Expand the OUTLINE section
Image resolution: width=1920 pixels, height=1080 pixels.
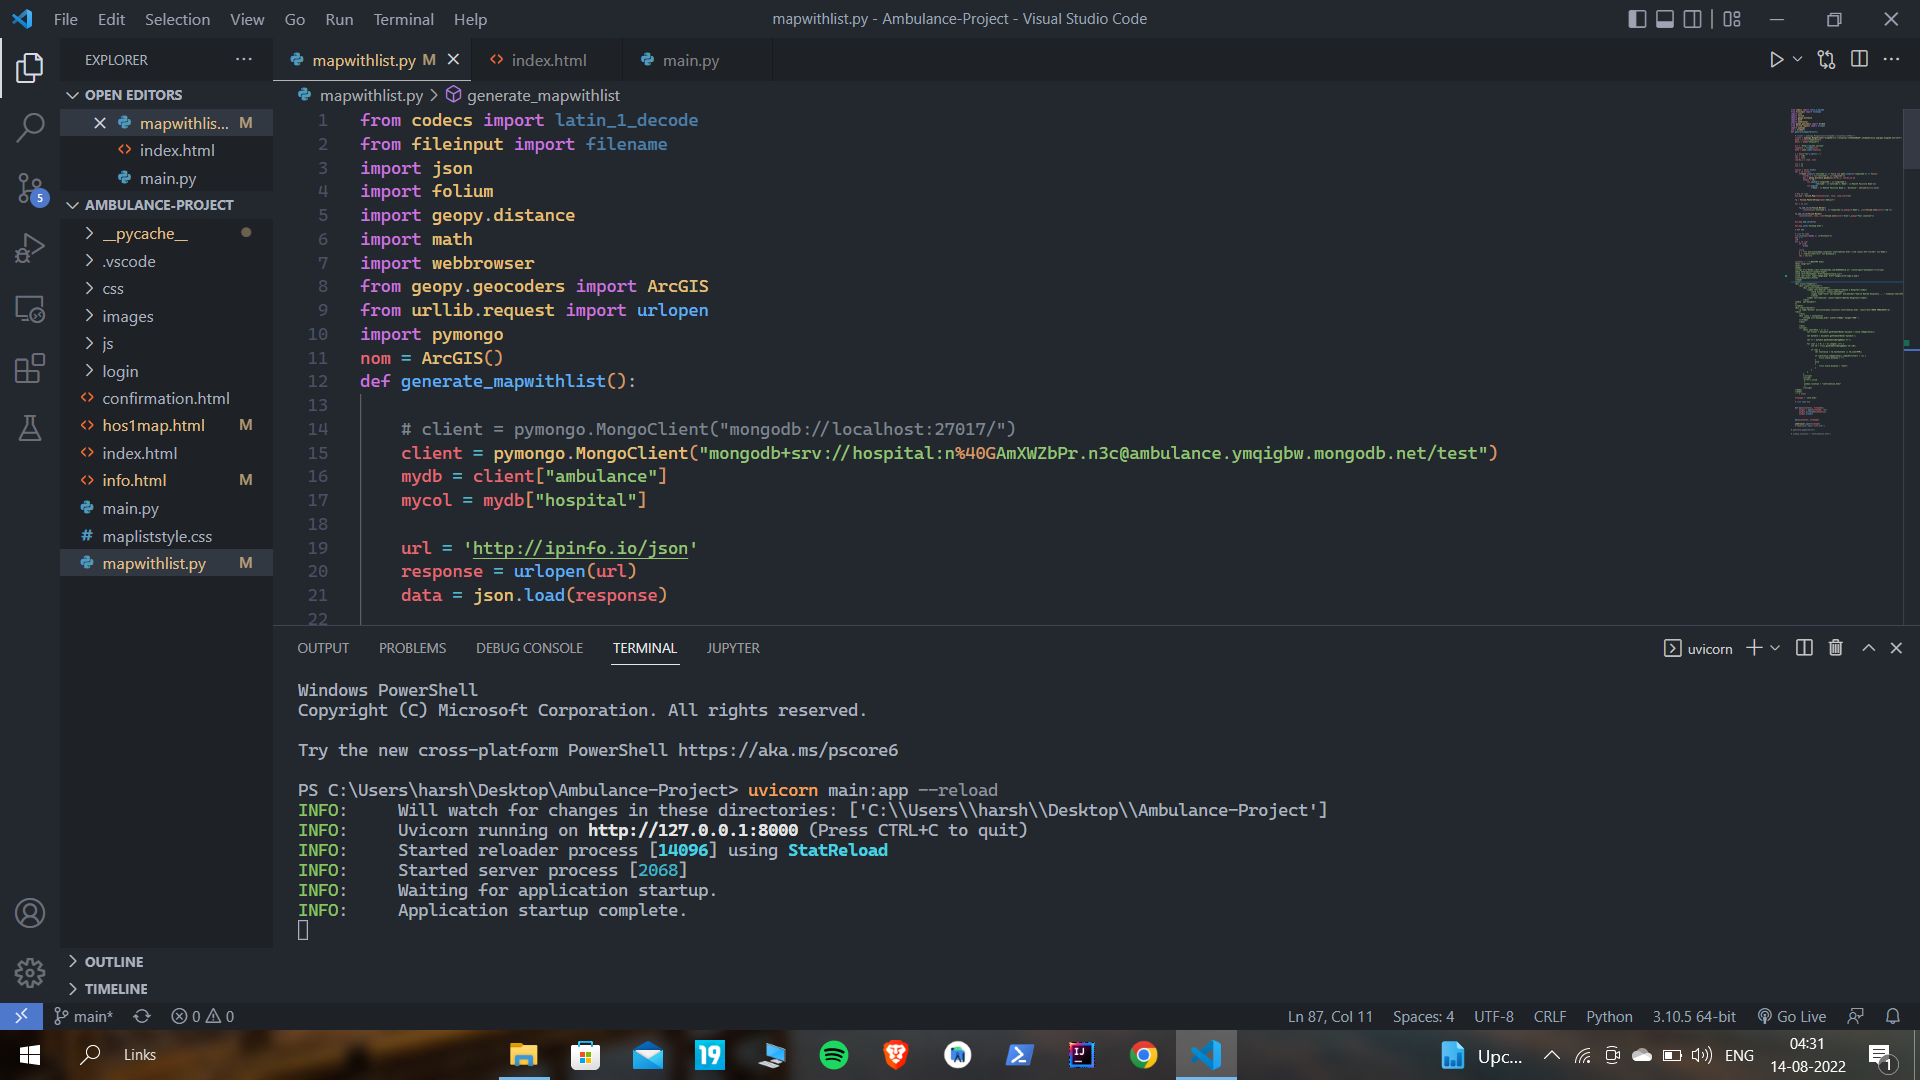coord(114,961)
